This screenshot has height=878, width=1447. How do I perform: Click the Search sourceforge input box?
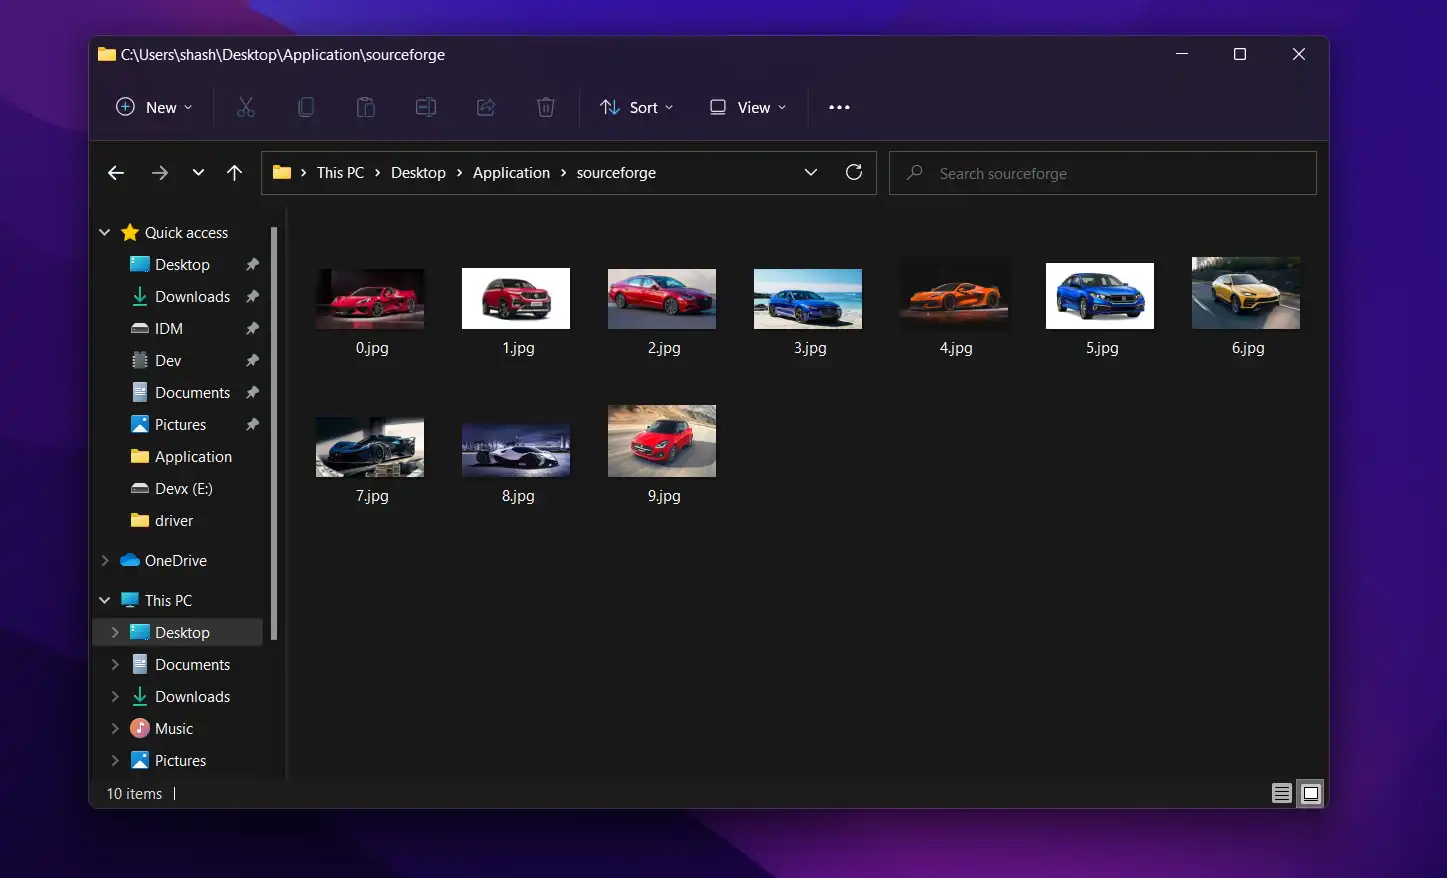tap(1102, 173)
